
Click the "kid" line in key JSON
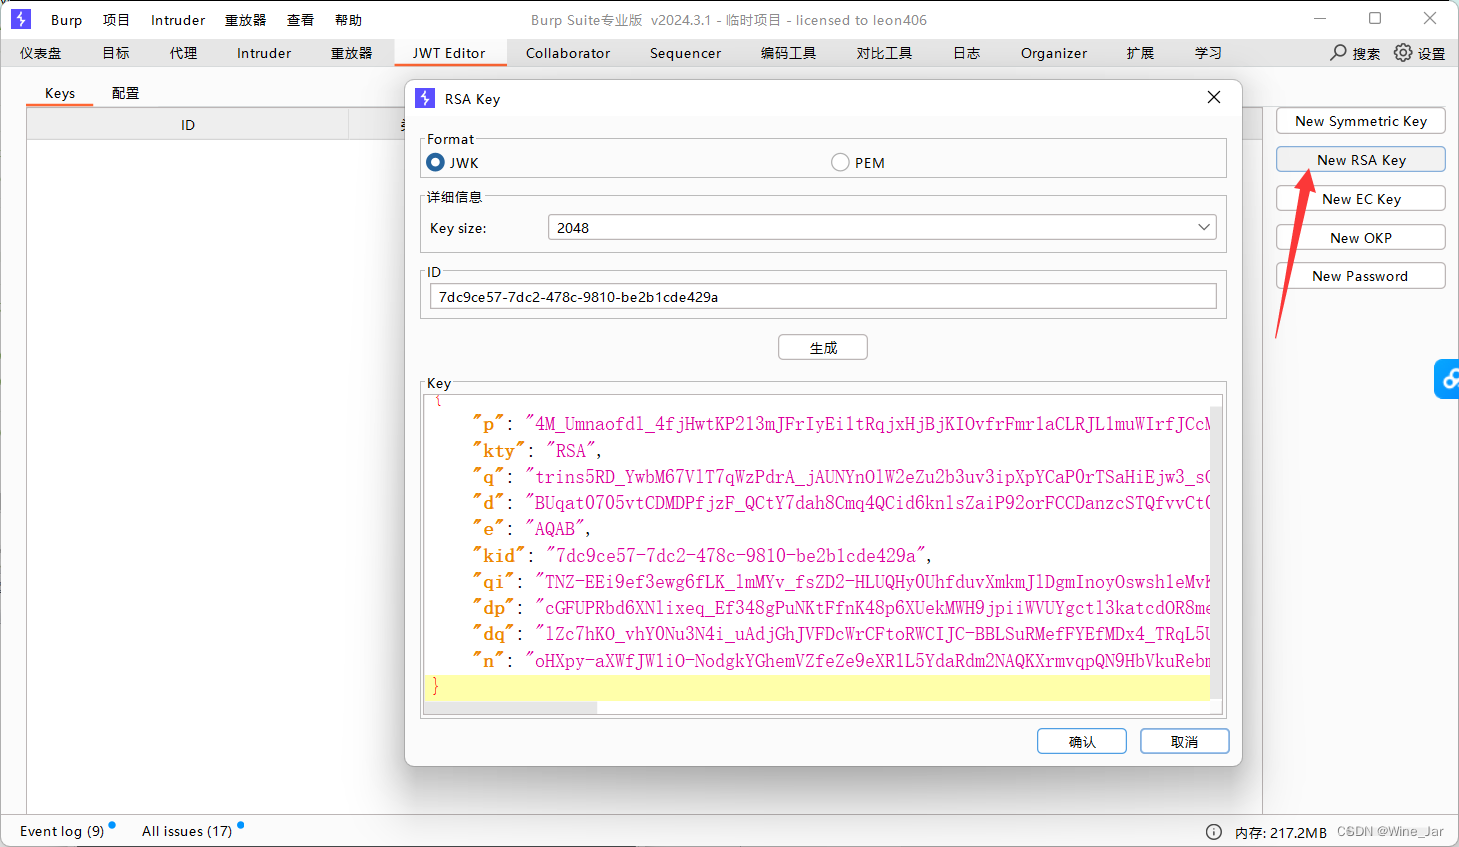[x=703, y=555]
